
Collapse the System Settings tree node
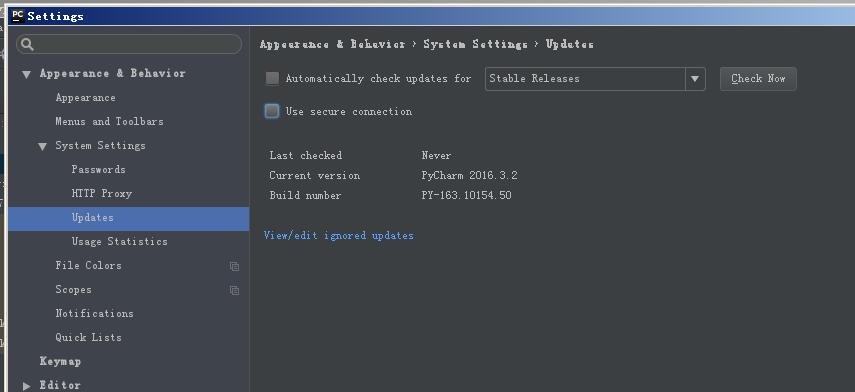coord(42,146)
